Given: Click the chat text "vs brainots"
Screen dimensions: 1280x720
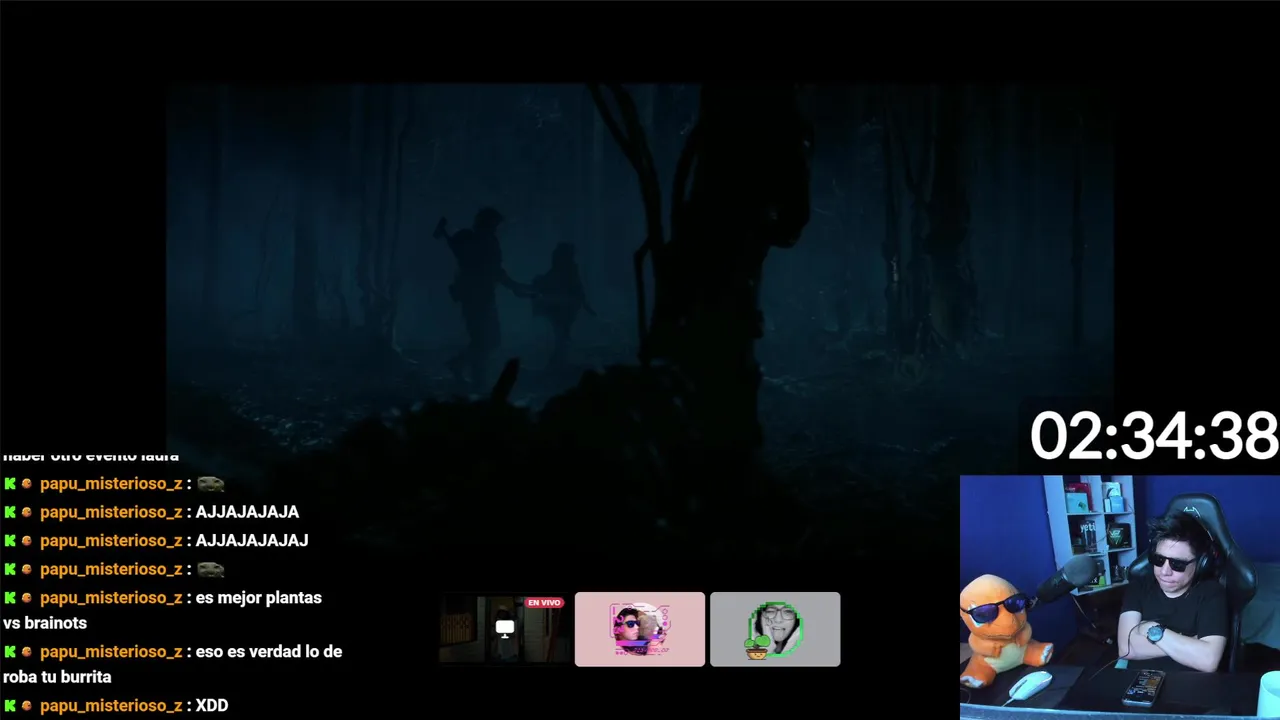Looking at the screenshot, I should [45, 623].
